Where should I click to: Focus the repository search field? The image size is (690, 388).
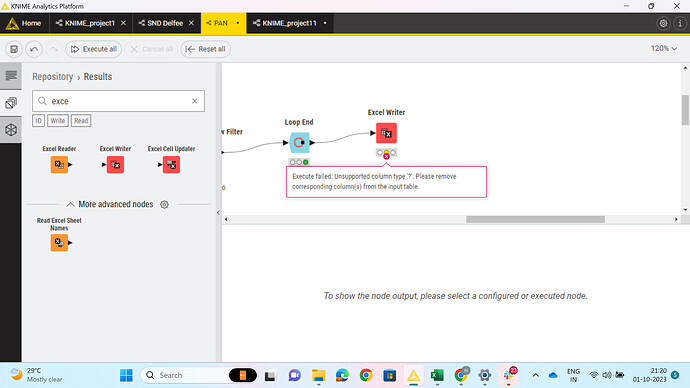click(x=118, y=101)
